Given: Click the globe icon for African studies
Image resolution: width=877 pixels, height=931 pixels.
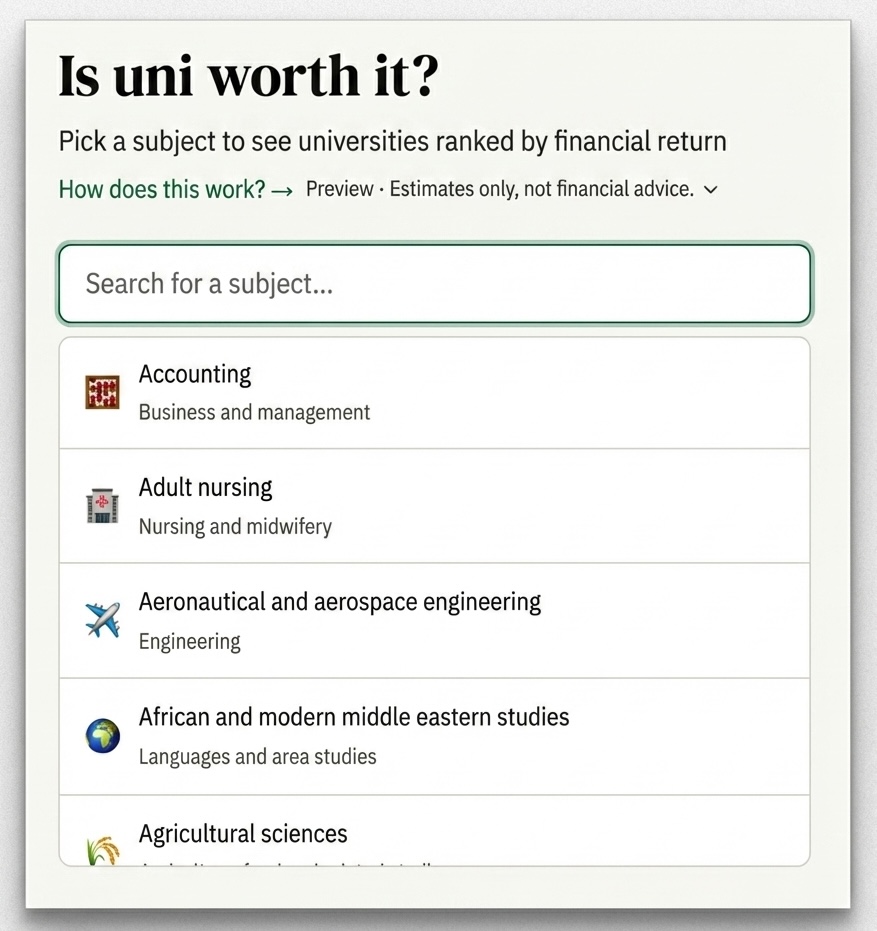Looking at the screenshot, I should (101, 735).
